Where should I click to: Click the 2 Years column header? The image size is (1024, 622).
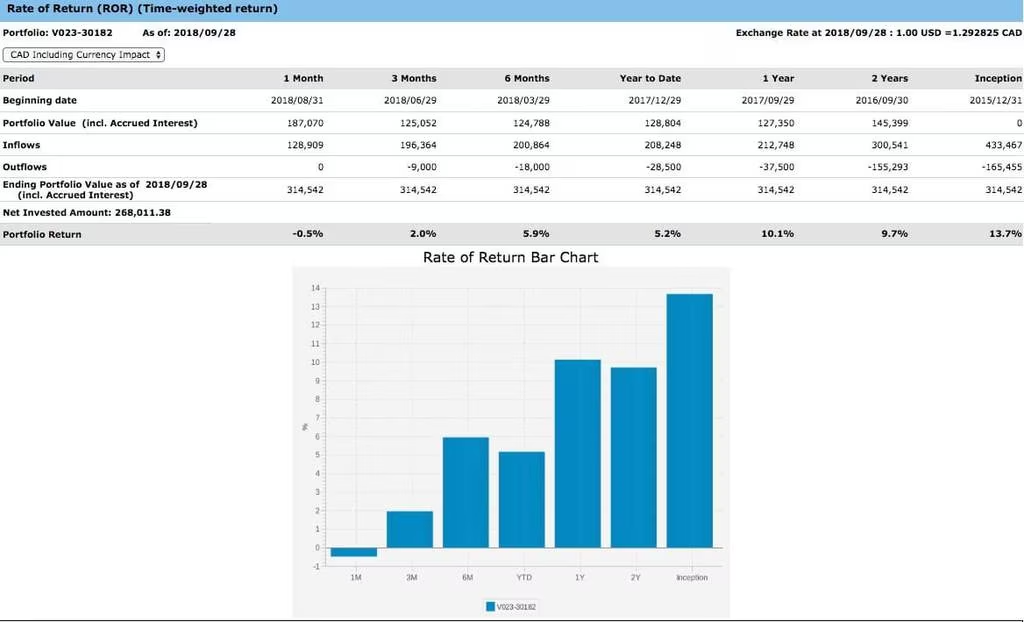point(888,78)
